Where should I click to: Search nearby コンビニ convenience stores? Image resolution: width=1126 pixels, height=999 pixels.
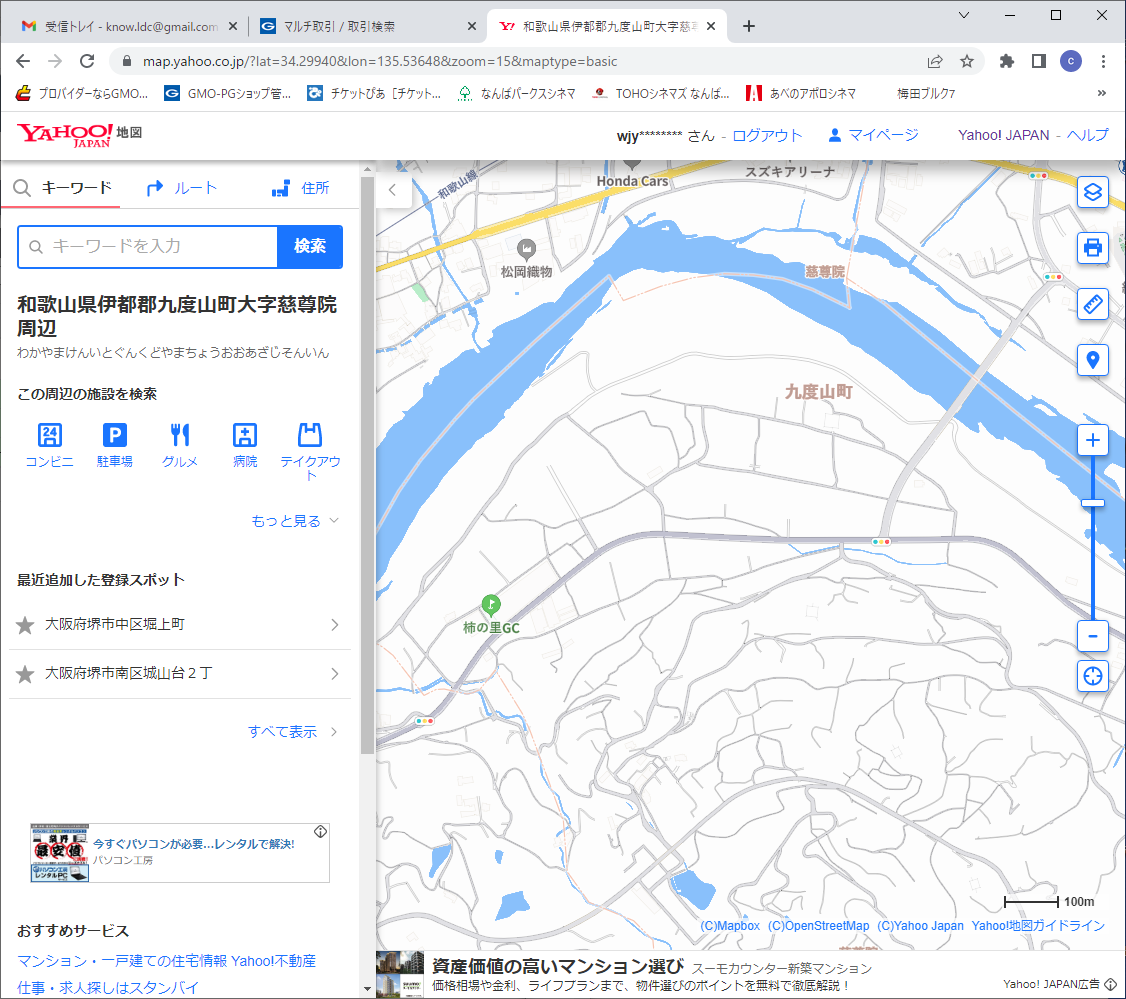point(49,445)
